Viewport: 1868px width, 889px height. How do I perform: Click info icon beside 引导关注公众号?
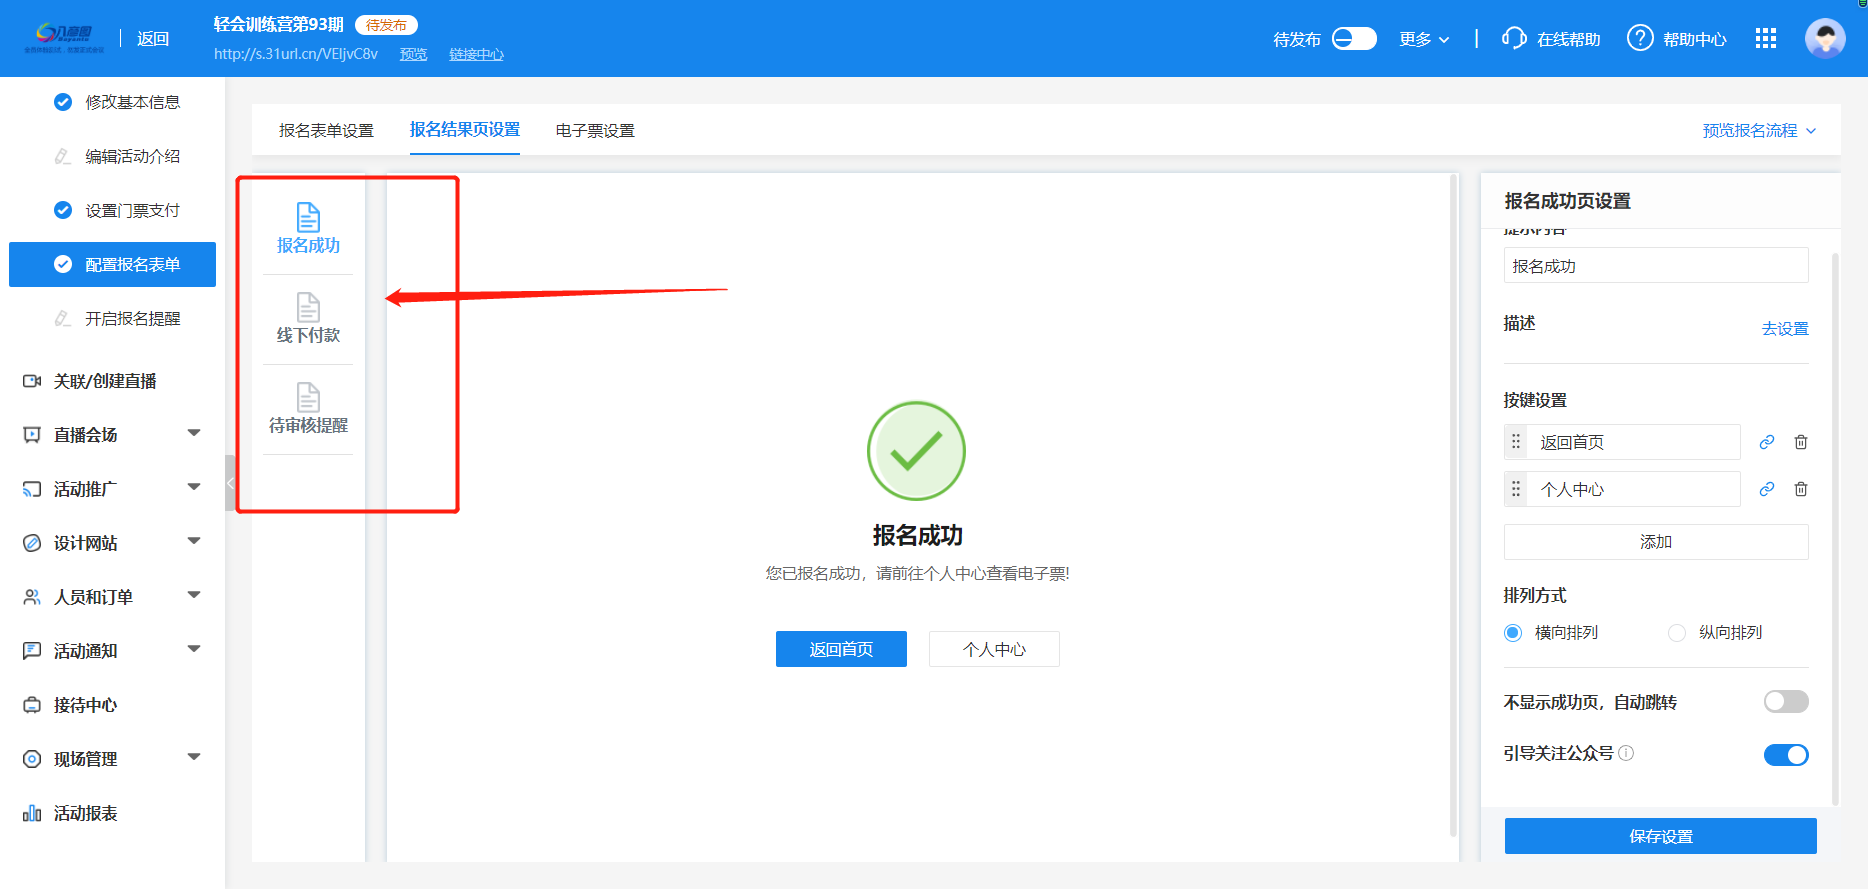[1626, 753]
